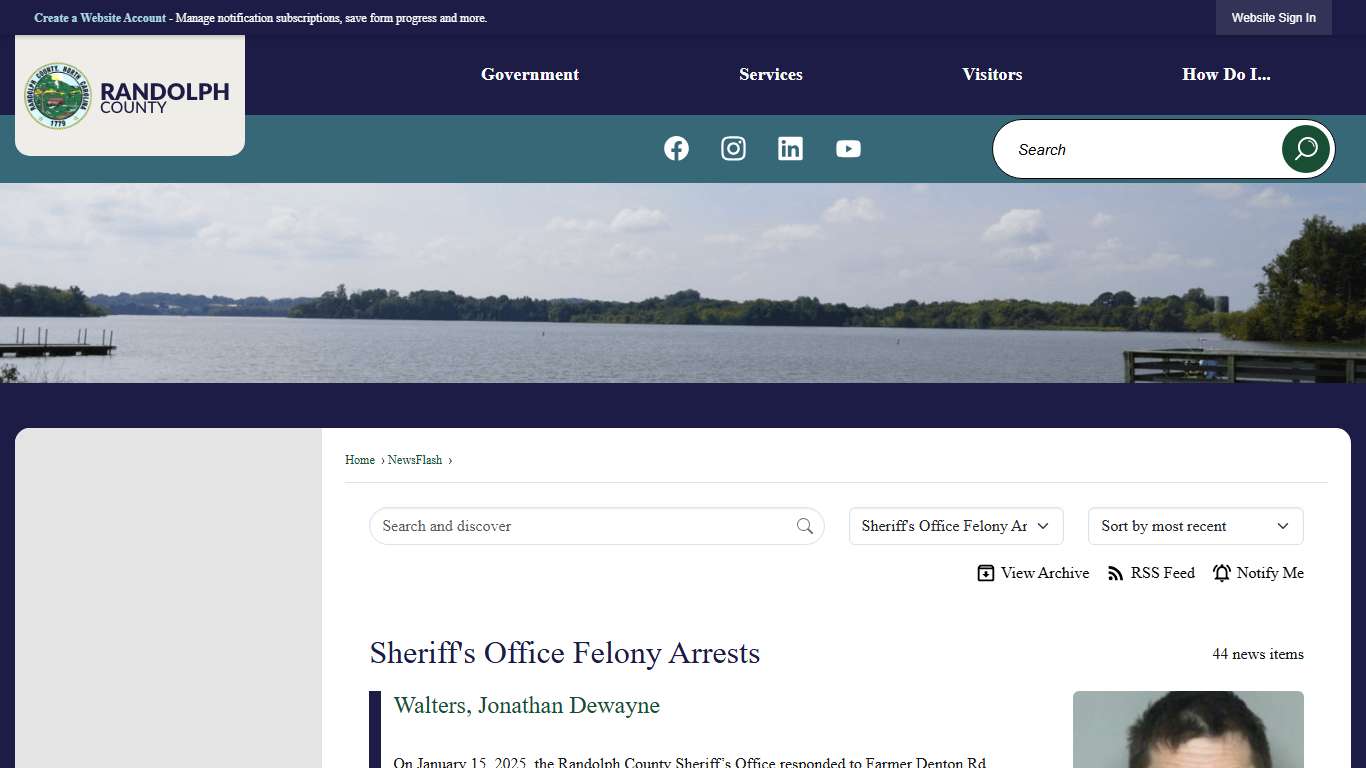The image size is (1366, 768).
Task: Click the Website Sign In button
Action: click(1273, 18)
